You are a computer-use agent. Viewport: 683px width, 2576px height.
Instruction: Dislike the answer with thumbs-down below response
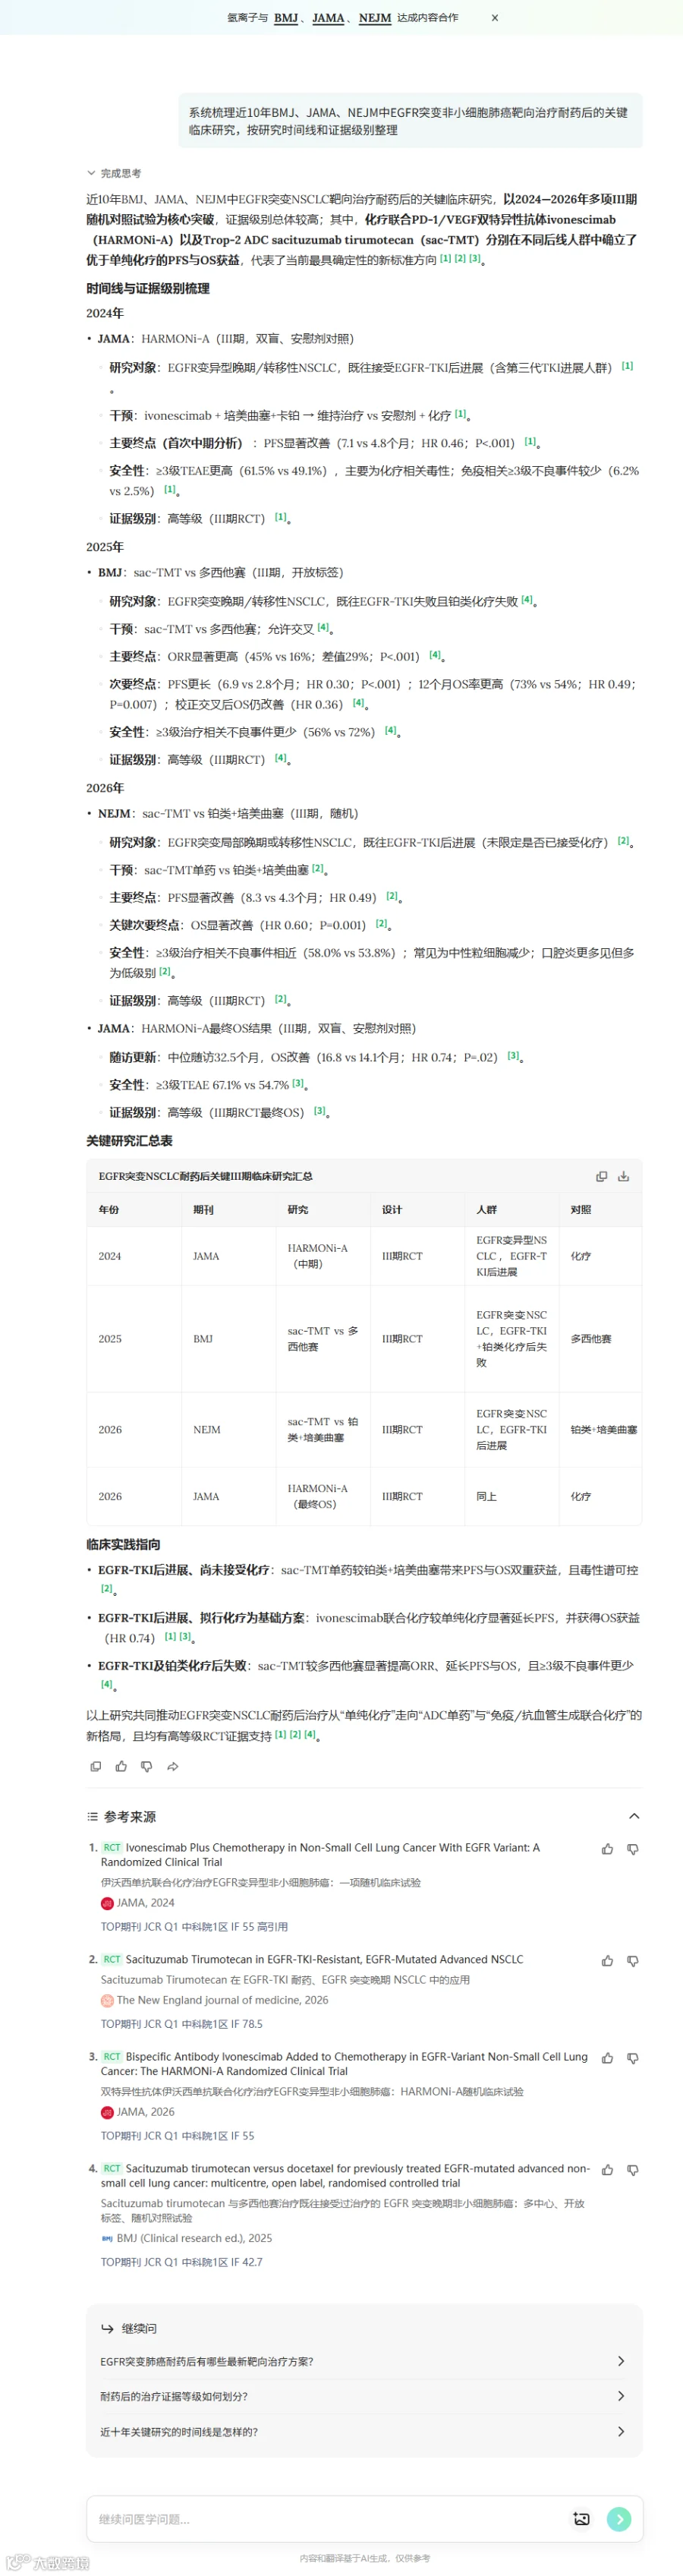tap(147, 1766)
